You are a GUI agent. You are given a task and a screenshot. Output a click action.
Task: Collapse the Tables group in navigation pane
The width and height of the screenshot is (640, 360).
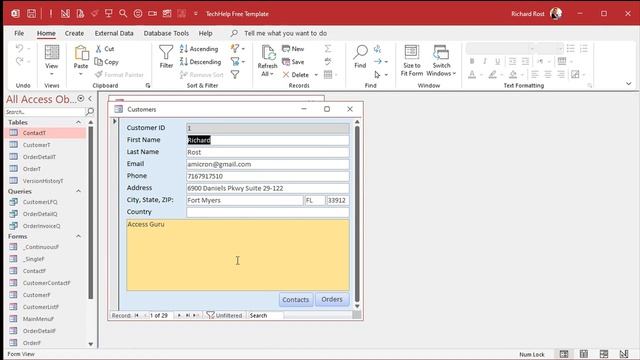78,122
